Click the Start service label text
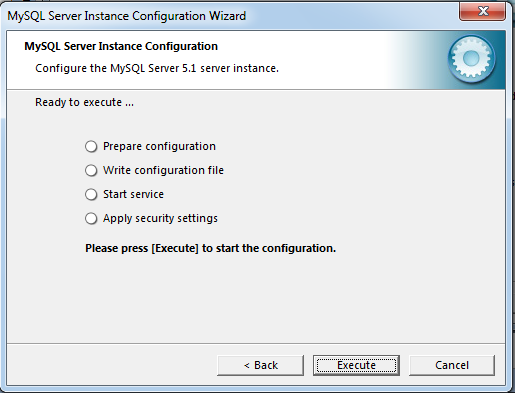 tap(133, 194)
